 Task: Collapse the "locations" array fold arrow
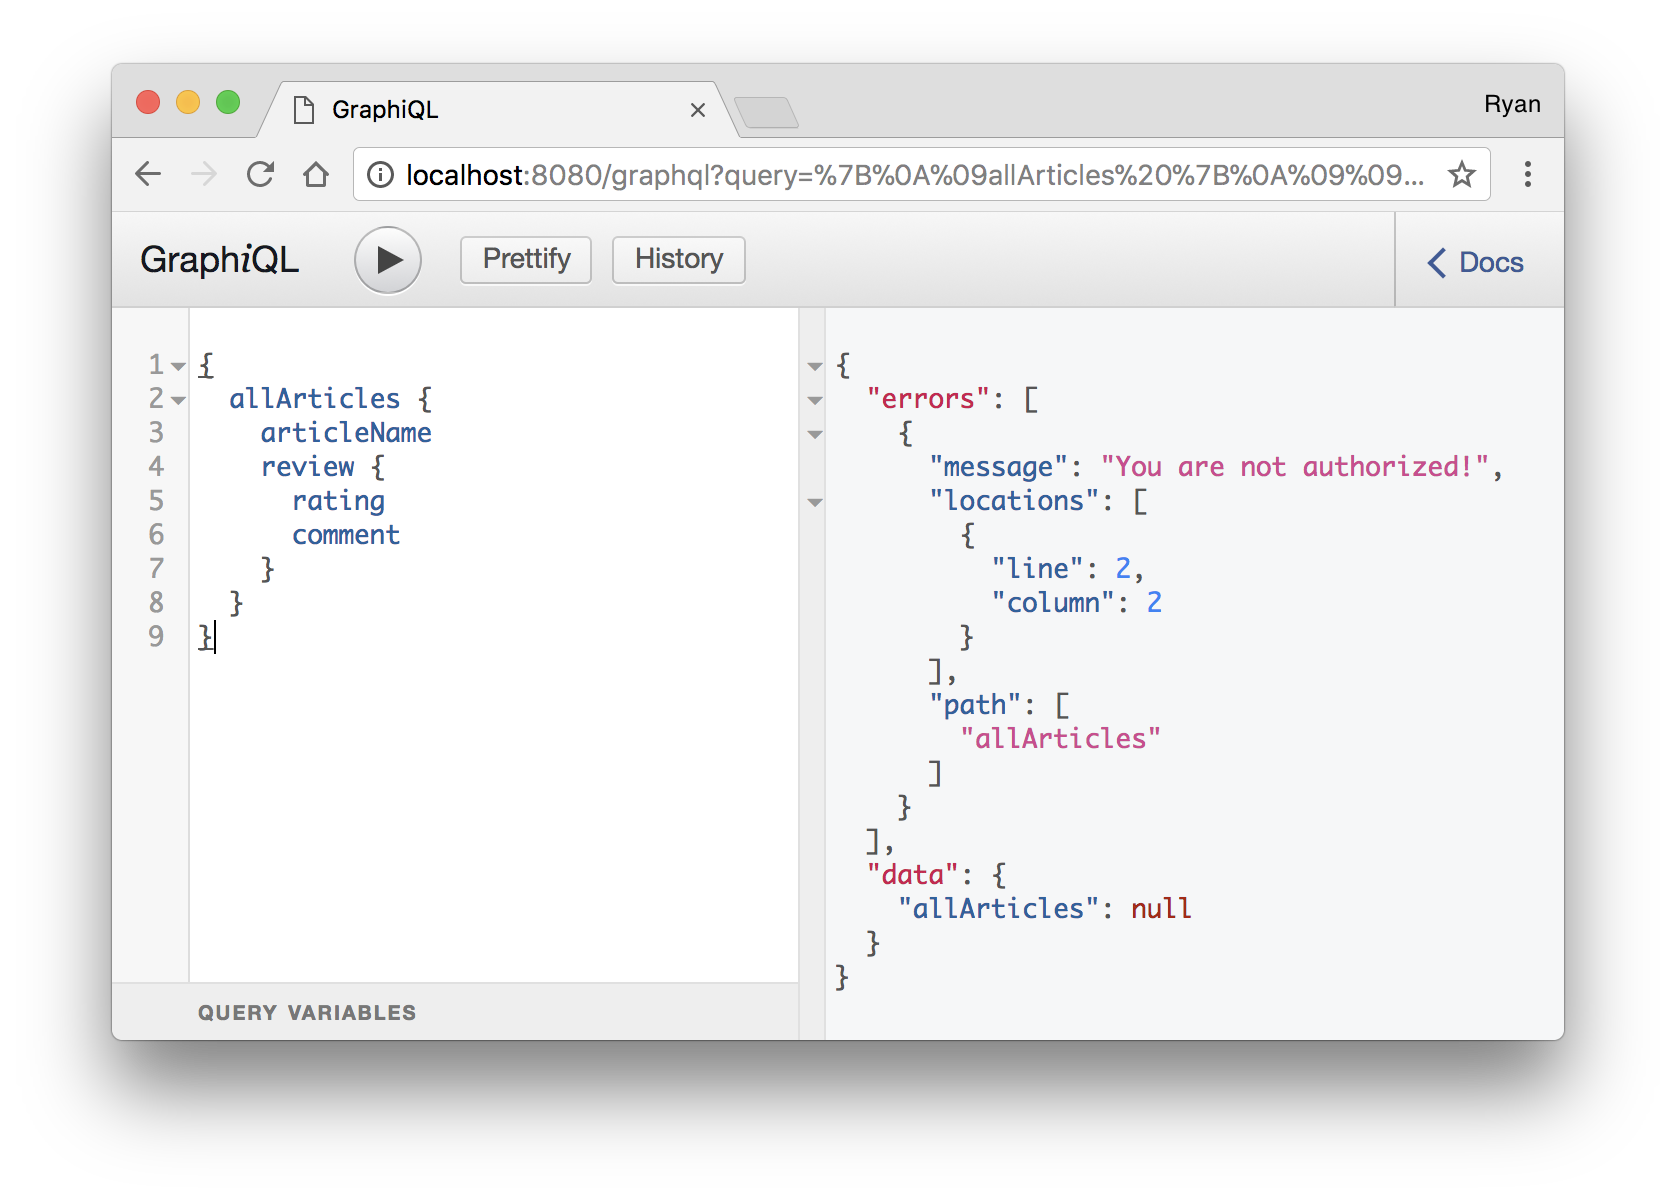[815, 502]
